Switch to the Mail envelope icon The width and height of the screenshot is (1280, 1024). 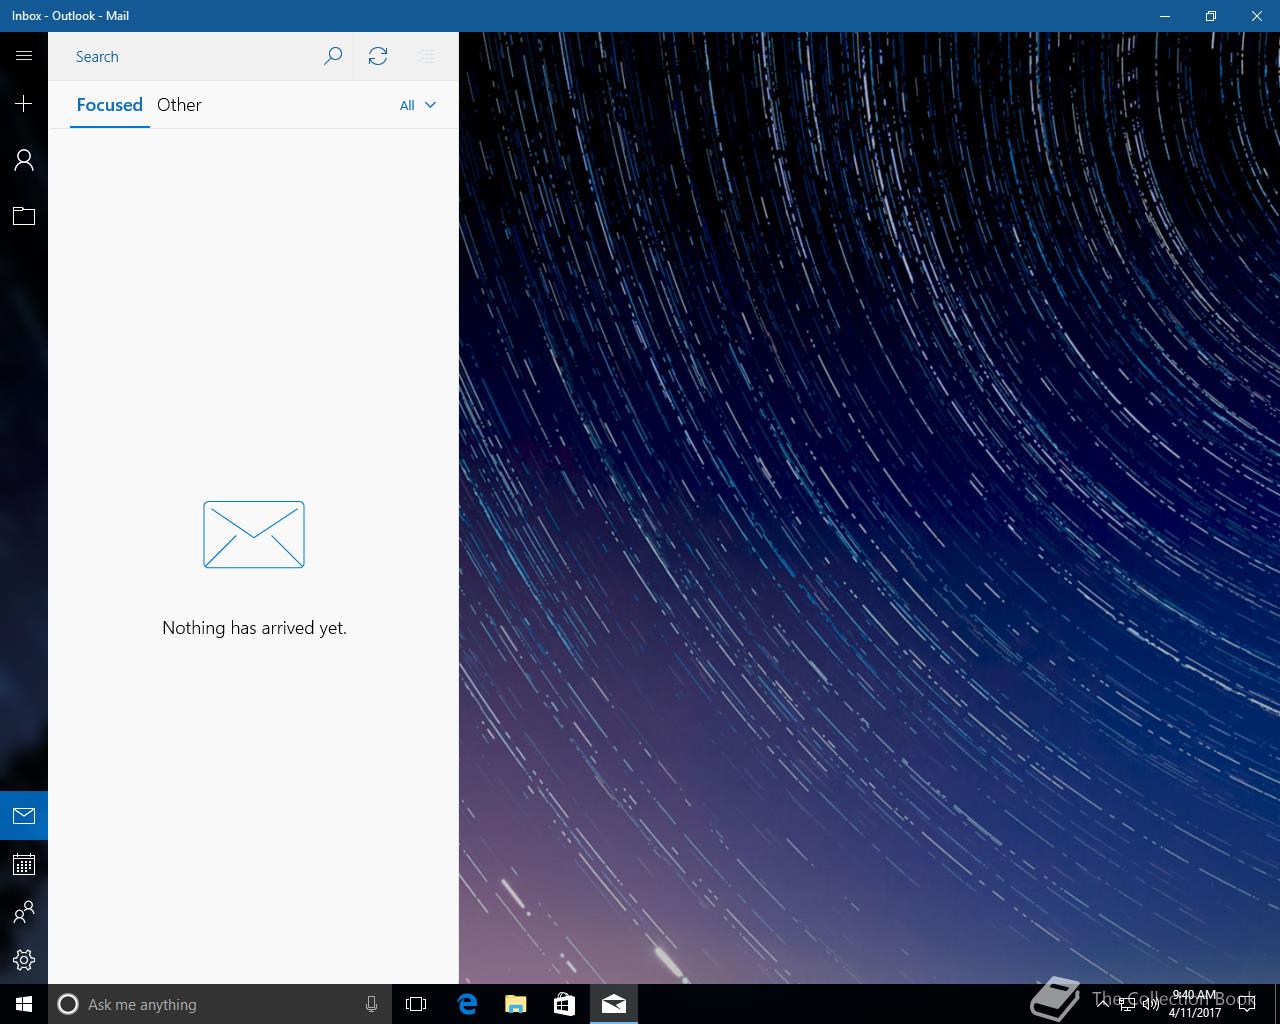(x=24, y=816)
